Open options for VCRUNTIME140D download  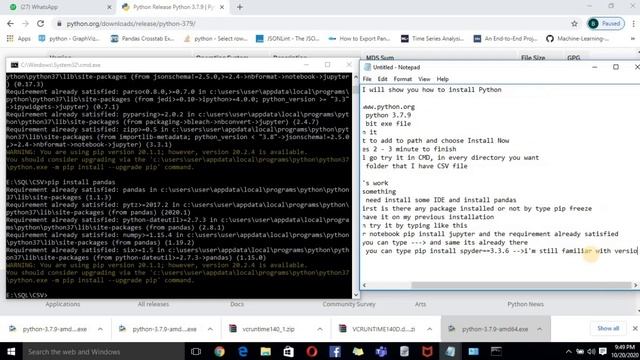click(x=429, y=329)
